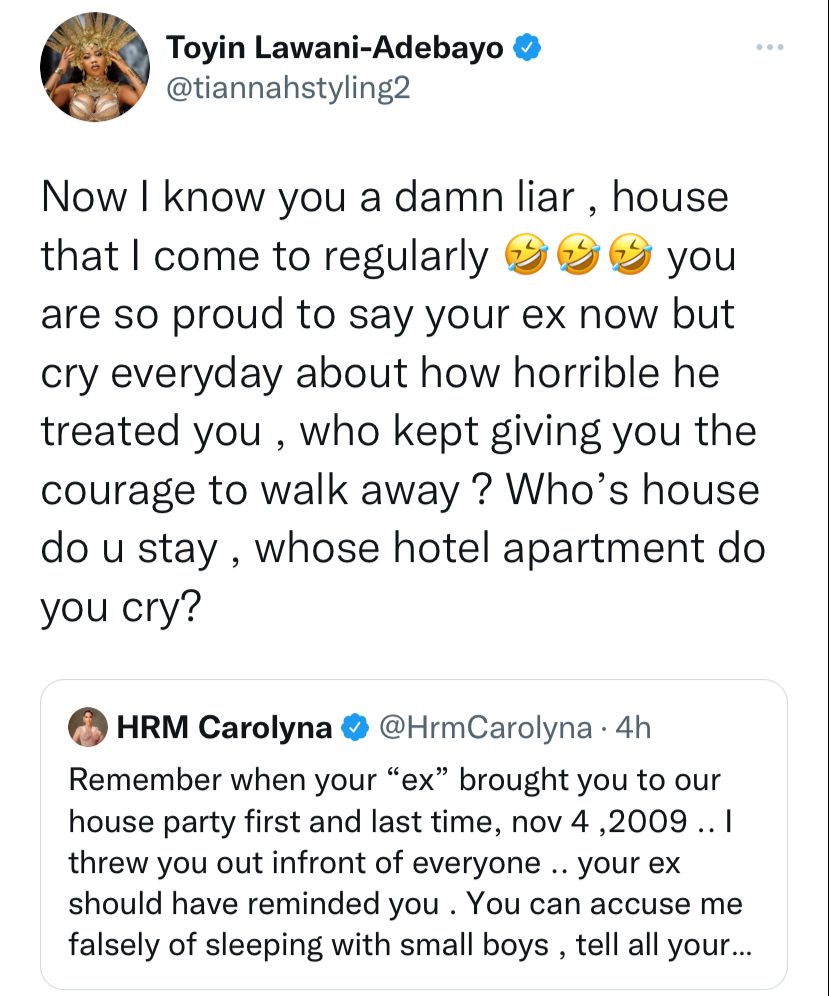The image size is (829, 996).
Task: Click the middle laughing emoji
Action: click(578, 254)
